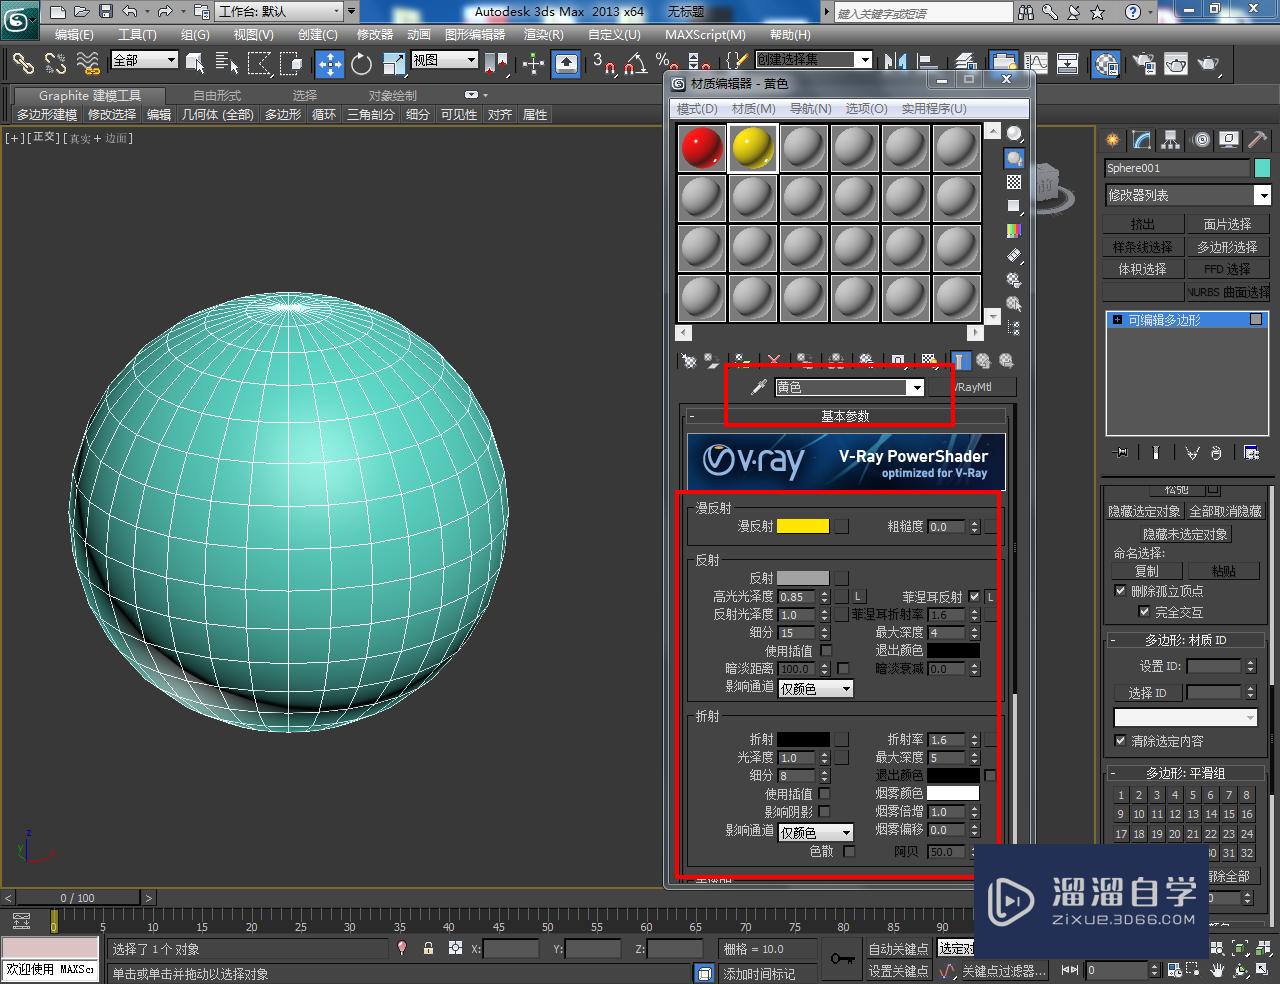Toggle the 删除孤立顶点 checkbox
This screenshot has width=1280, height=984.
click(x=1120, y=591)
